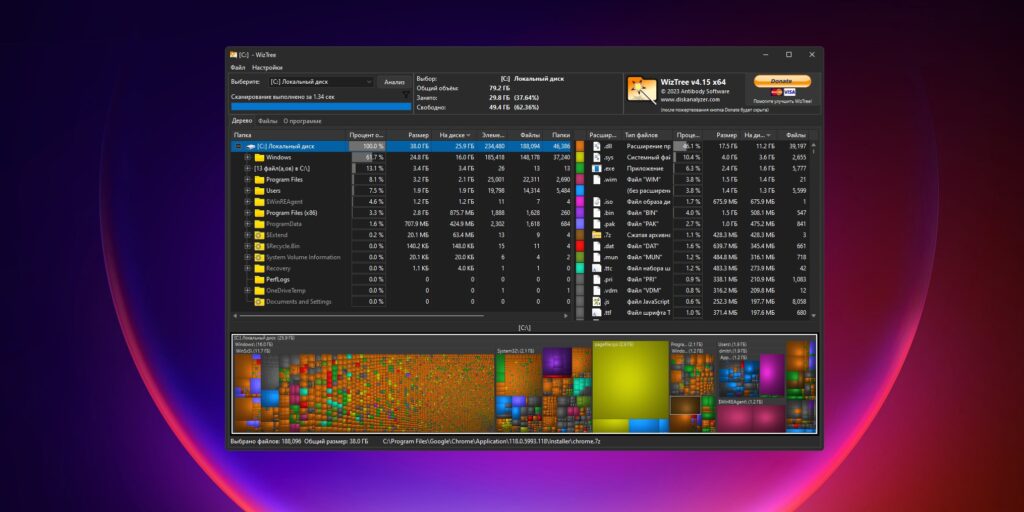This screenshot has width=1024, height=512.
Task: Click the yellow Donate button
Action: (782, 81)
